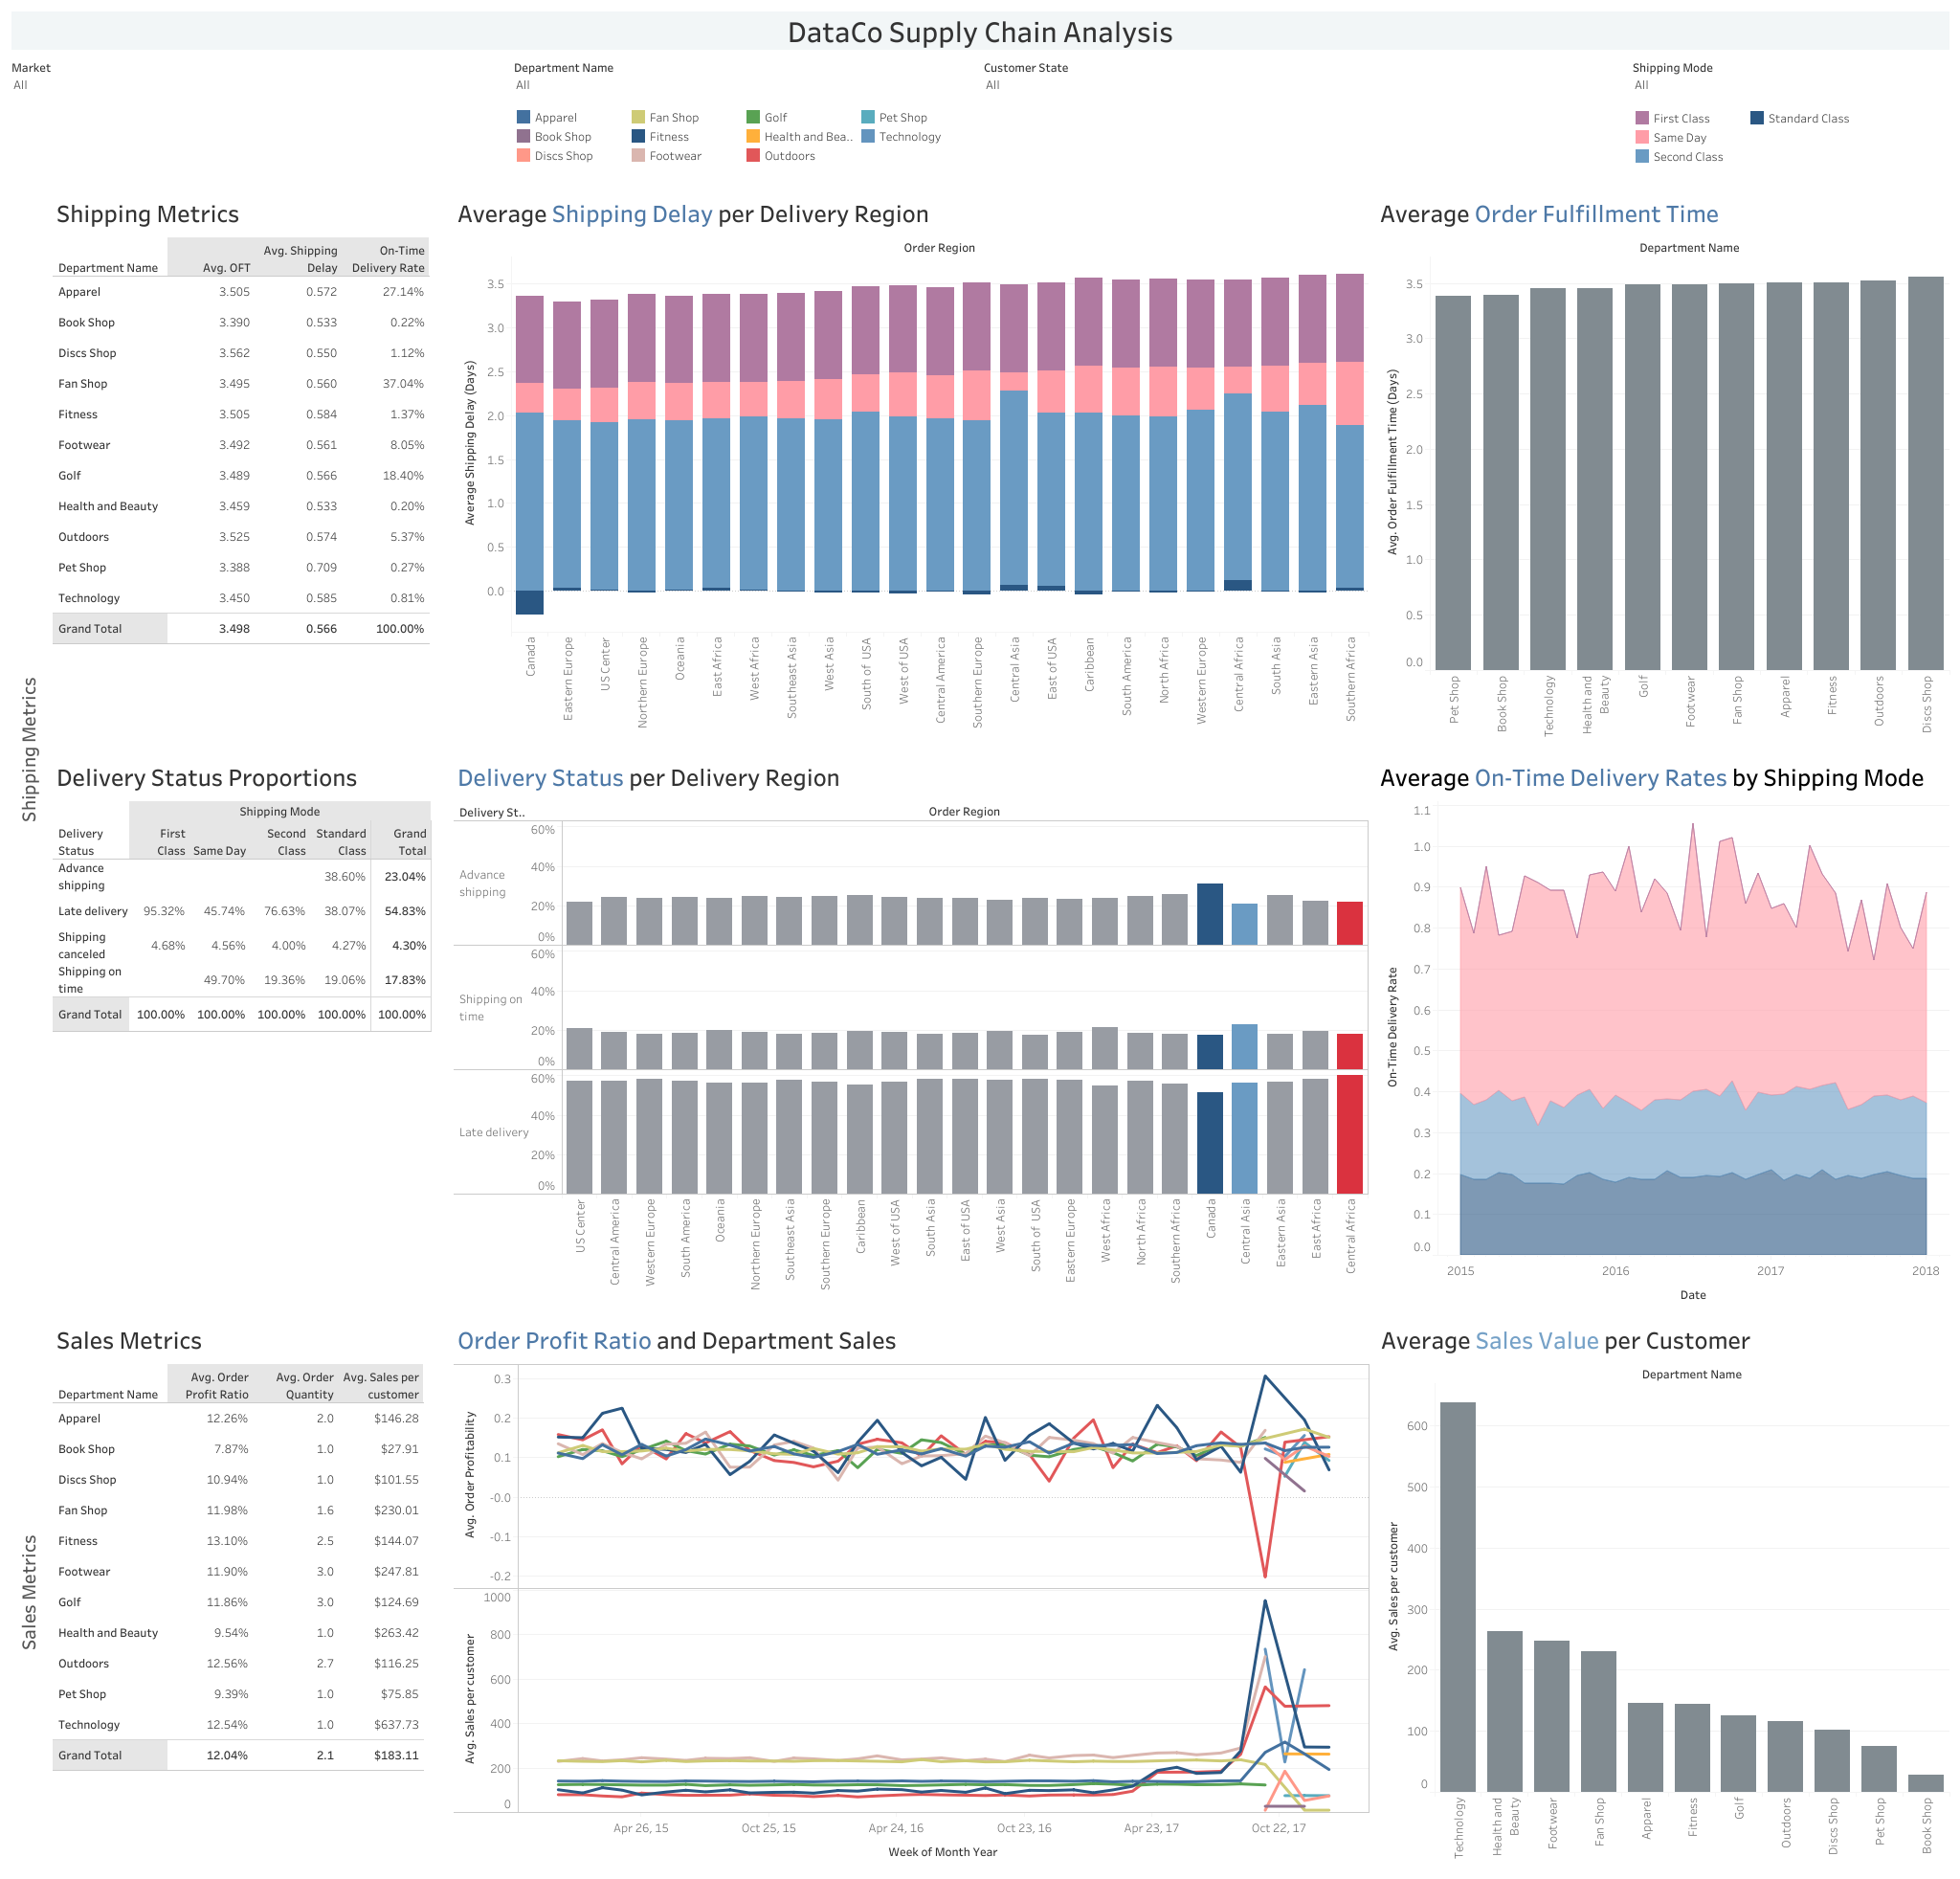Click Health and Beauty row in Sales Metrics
The height and width of the screenshot is (1879, 1960).
(x=238, y=1632)
